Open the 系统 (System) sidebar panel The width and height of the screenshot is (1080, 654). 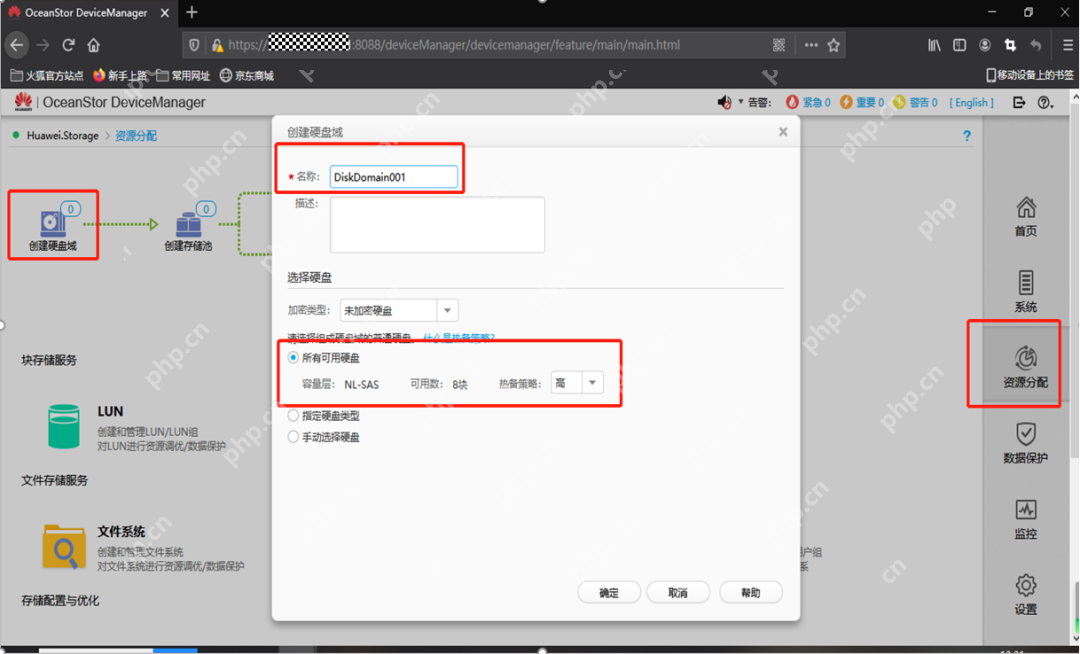pyautogui.click(x=1026, y=289)
